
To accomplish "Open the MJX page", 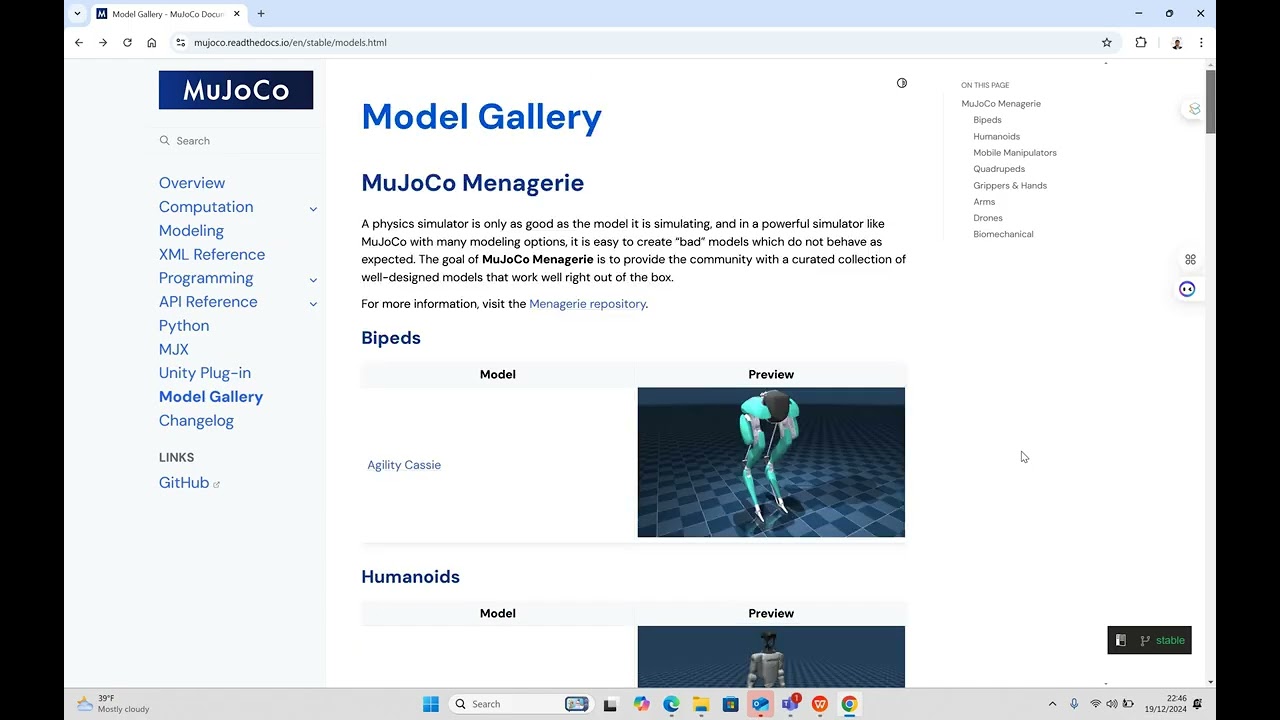I will (x=174, y=349).
